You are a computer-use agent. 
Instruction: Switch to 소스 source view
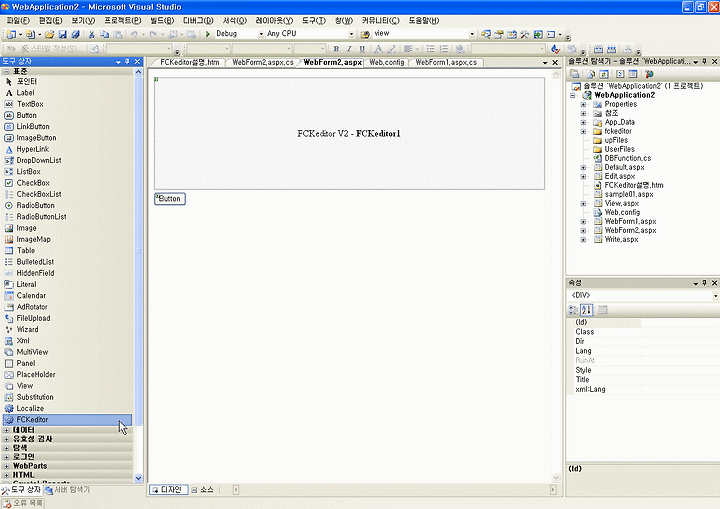203,490
